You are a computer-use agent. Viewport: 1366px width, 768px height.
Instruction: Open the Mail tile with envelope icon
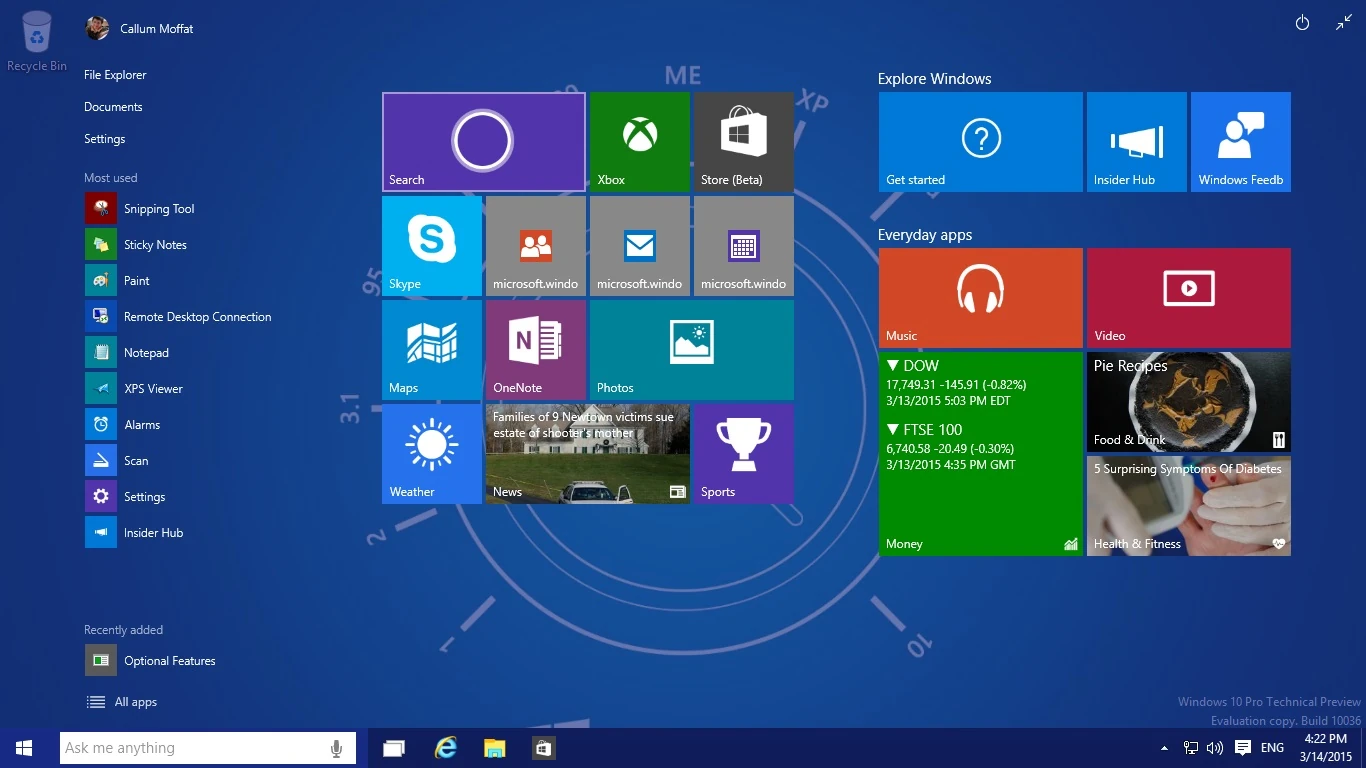pos(639,246)
